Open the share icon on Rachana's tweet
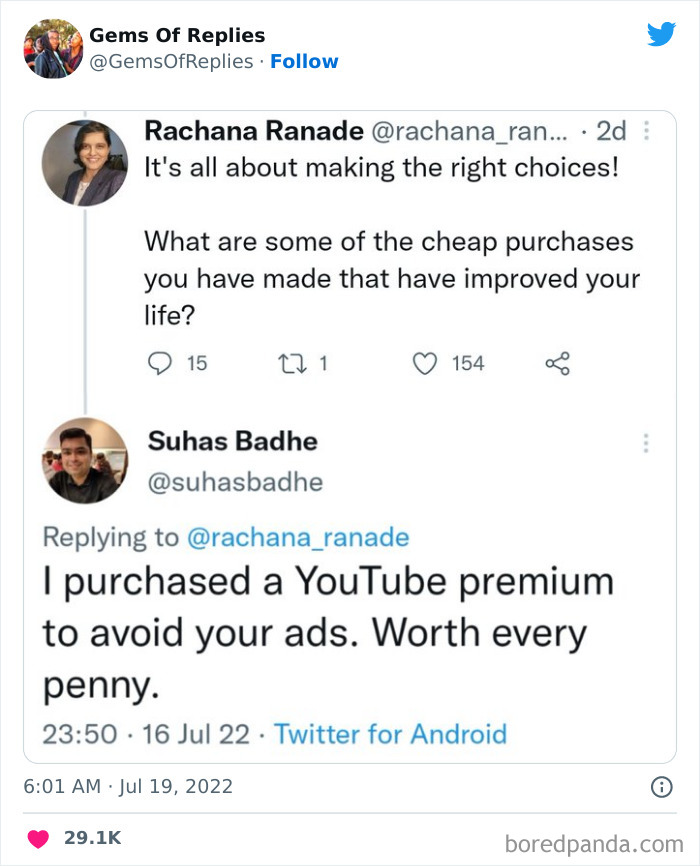 [x=557, y=364]
